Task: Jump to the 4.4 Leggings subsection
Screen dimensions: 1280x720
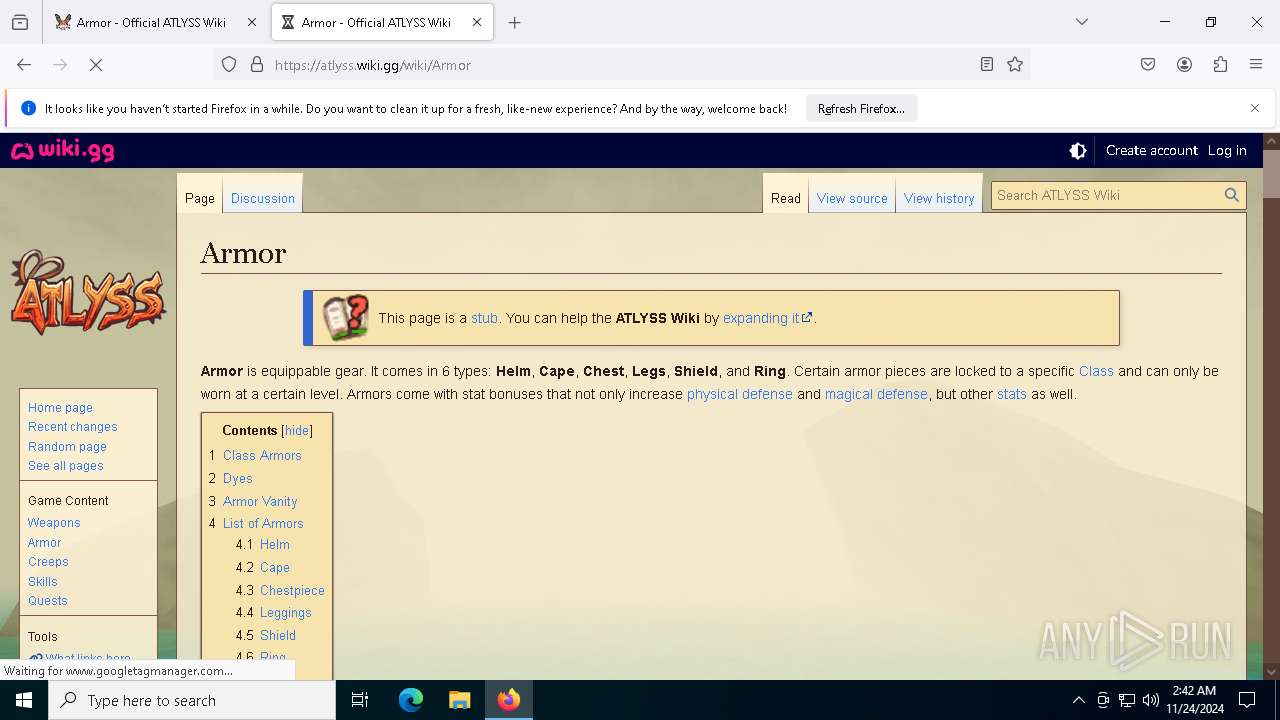Action: pyautogui.click(x=286, y=612)
